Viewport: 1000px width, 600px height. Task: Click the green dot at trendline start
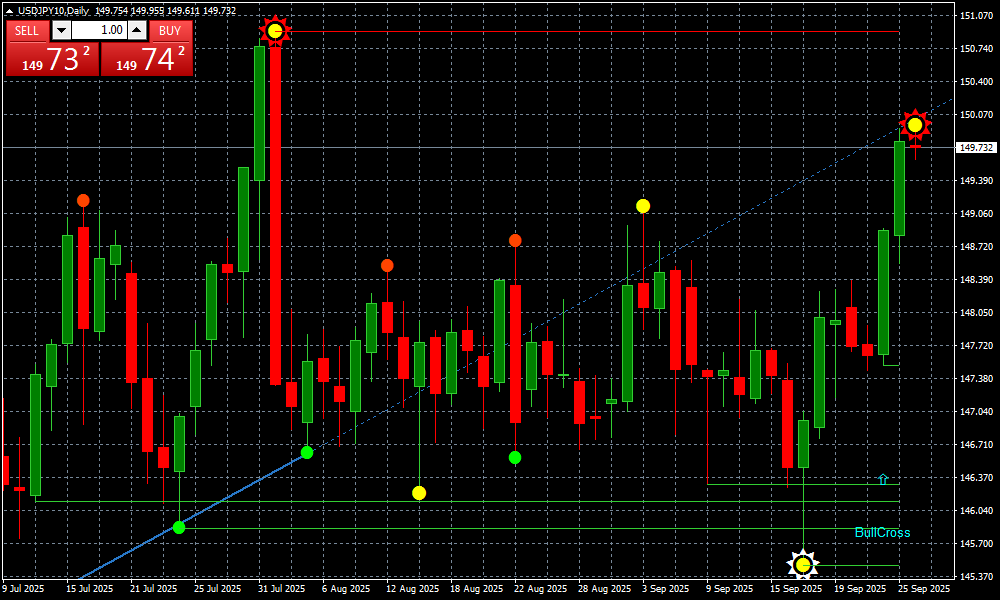coord(179,527)
